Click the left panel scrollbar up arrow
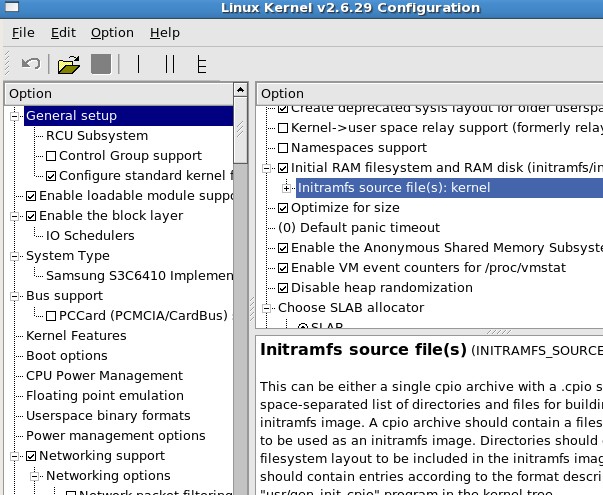603x495 pixels. point(241,92)
